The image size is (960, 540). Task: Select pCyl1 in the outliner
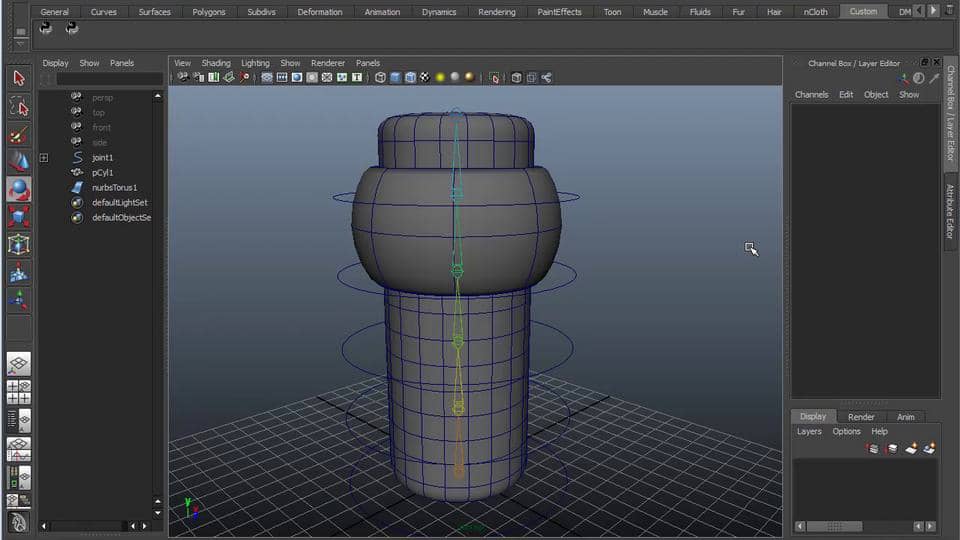102,173
